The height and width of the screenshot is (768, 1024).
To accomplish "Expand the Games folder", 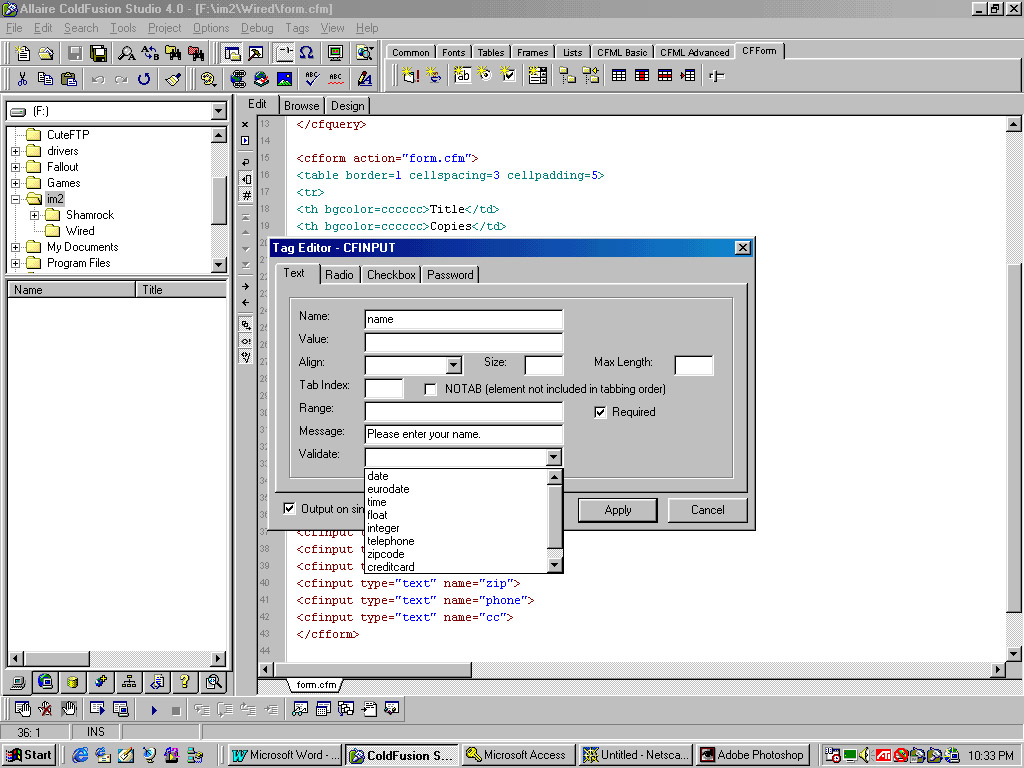I will pyautogui.click(x=16, y=183).
